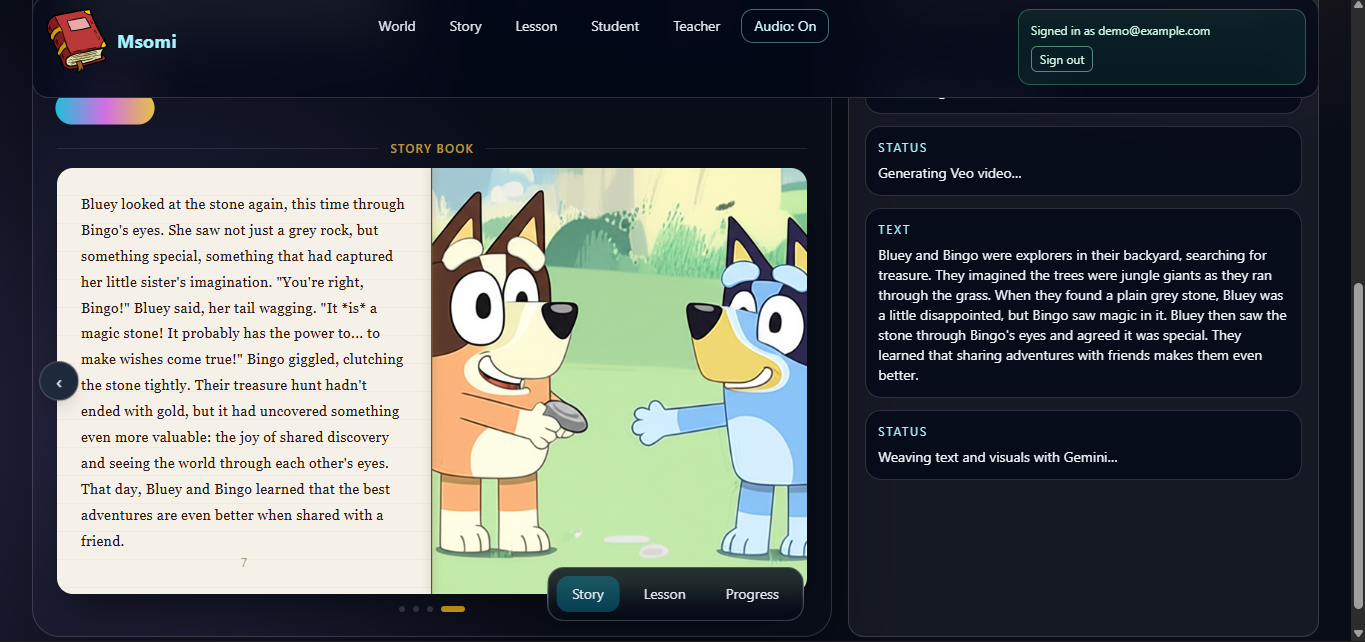Click the Msomi brand name
The width and height of the screenshot is (1365, 642).
tap(147, 41)
